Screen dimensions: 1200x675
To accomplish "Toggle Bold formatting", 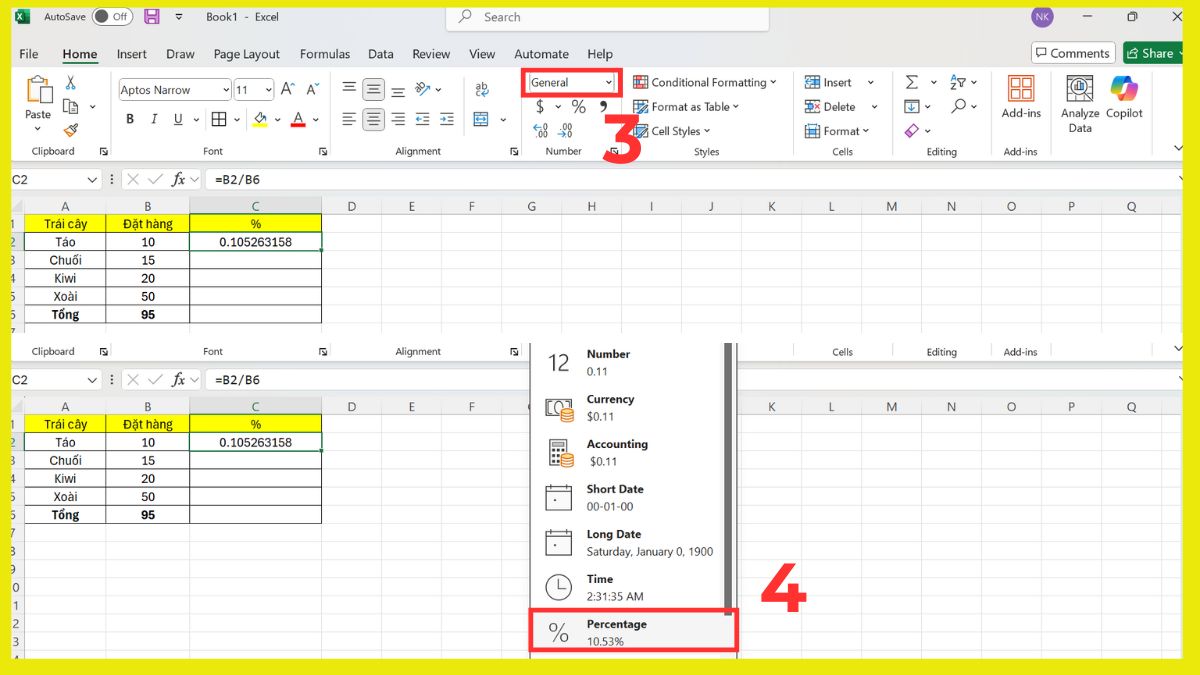I will (x=130, y=118).
